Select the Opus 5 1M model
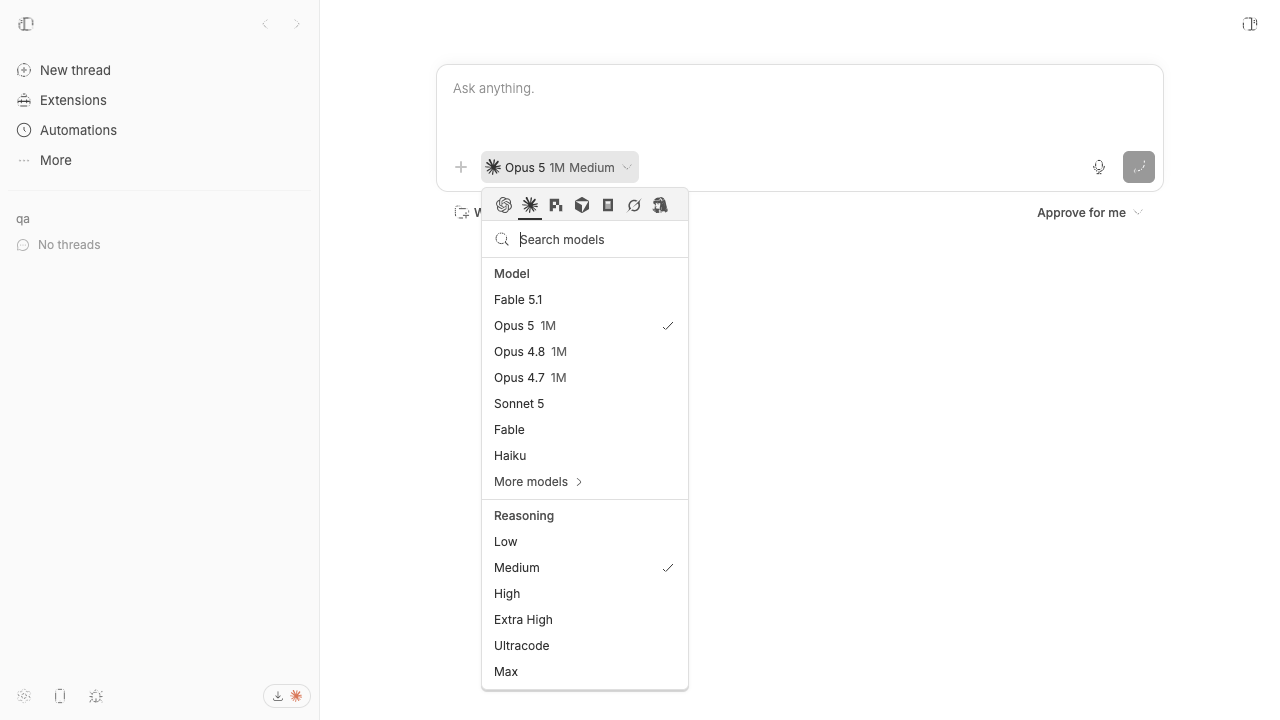1280x720 pixels. (x=585, y=325)
